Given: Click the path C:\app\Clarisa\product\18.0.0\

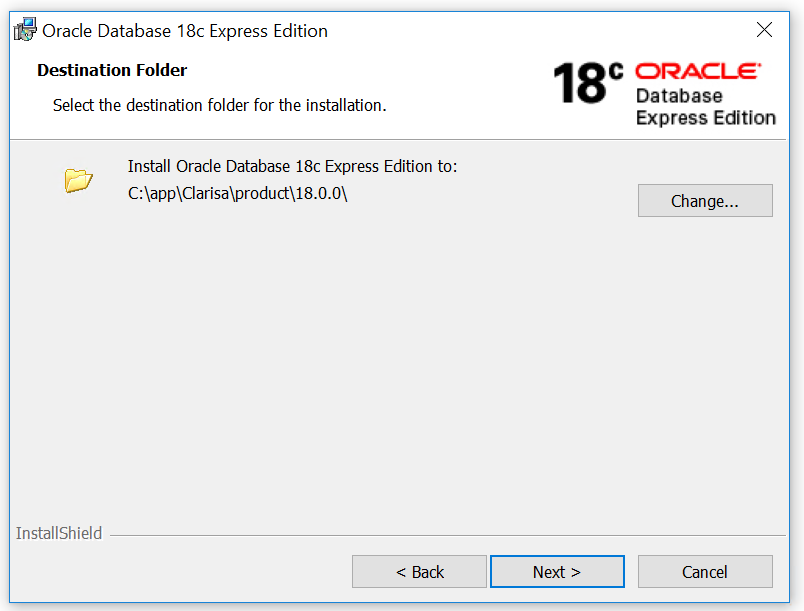Looking at the screenshot, I should 237,194.
